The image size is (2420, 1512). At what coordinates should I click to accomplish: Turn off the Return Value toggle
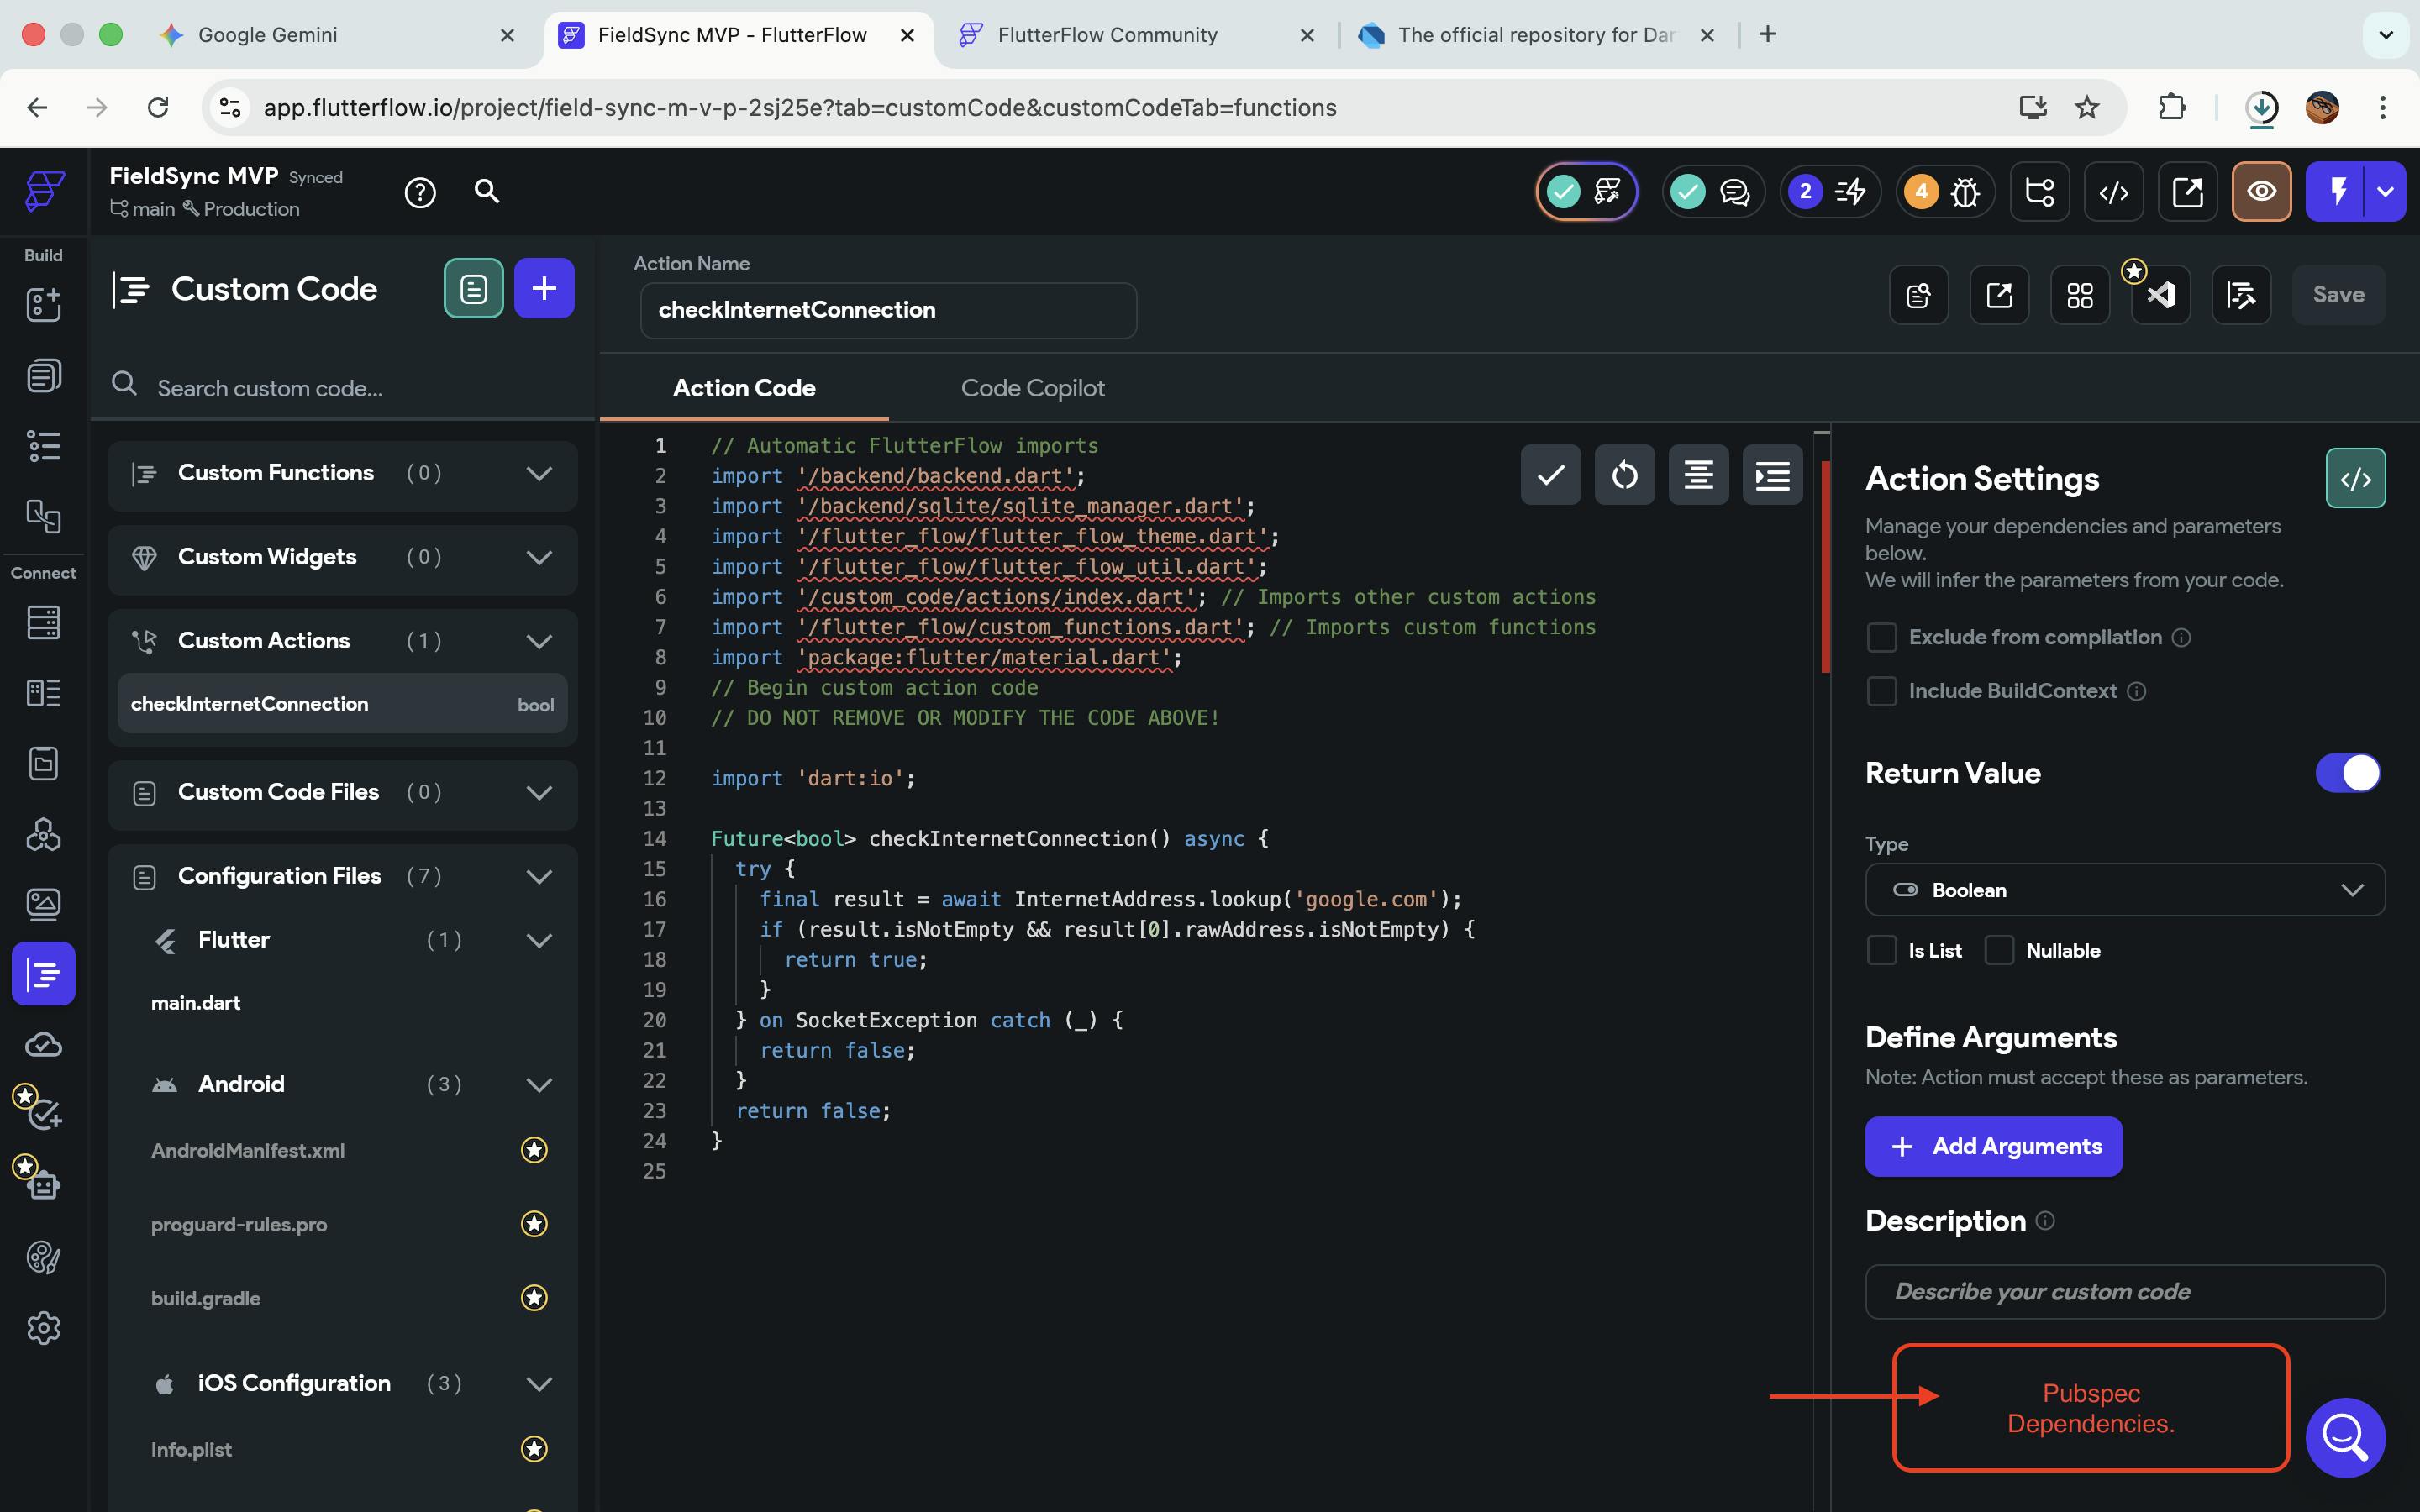(x=2347, y=773)
